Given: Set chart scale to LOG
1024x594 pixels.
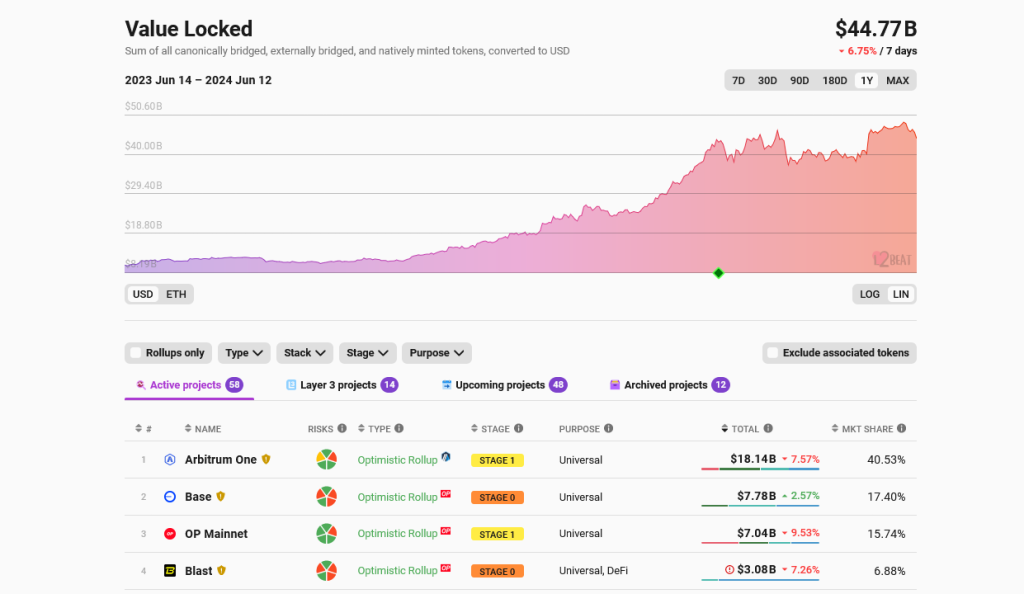Looking at the screenshot, I should tap(870, 294).
